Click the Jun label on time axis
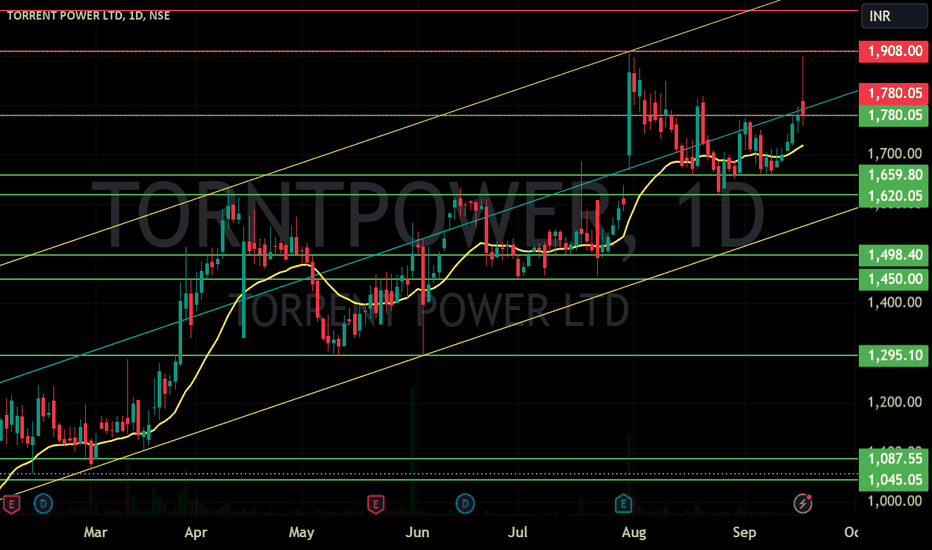Screen dimensions: 932x550 click(417, 532)
